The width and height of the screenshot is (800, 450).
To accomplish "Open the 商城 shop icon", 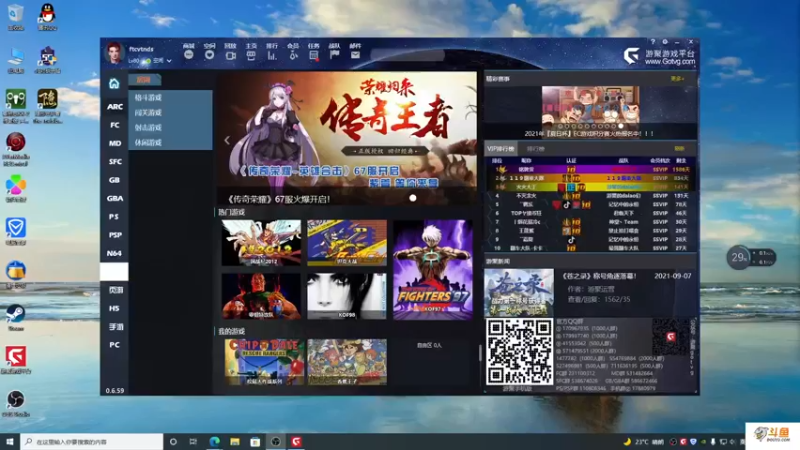I will (x=189, y=55).
